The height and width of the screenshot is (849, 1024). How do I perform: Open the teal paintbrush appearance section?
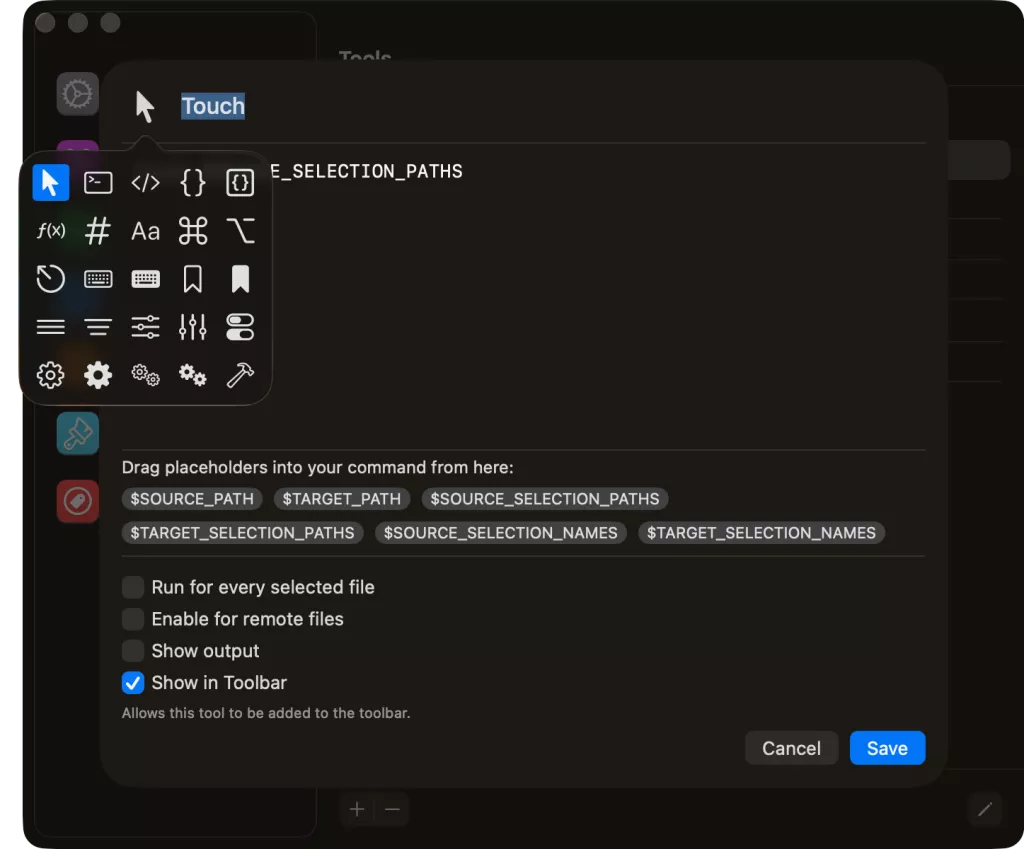77,434
